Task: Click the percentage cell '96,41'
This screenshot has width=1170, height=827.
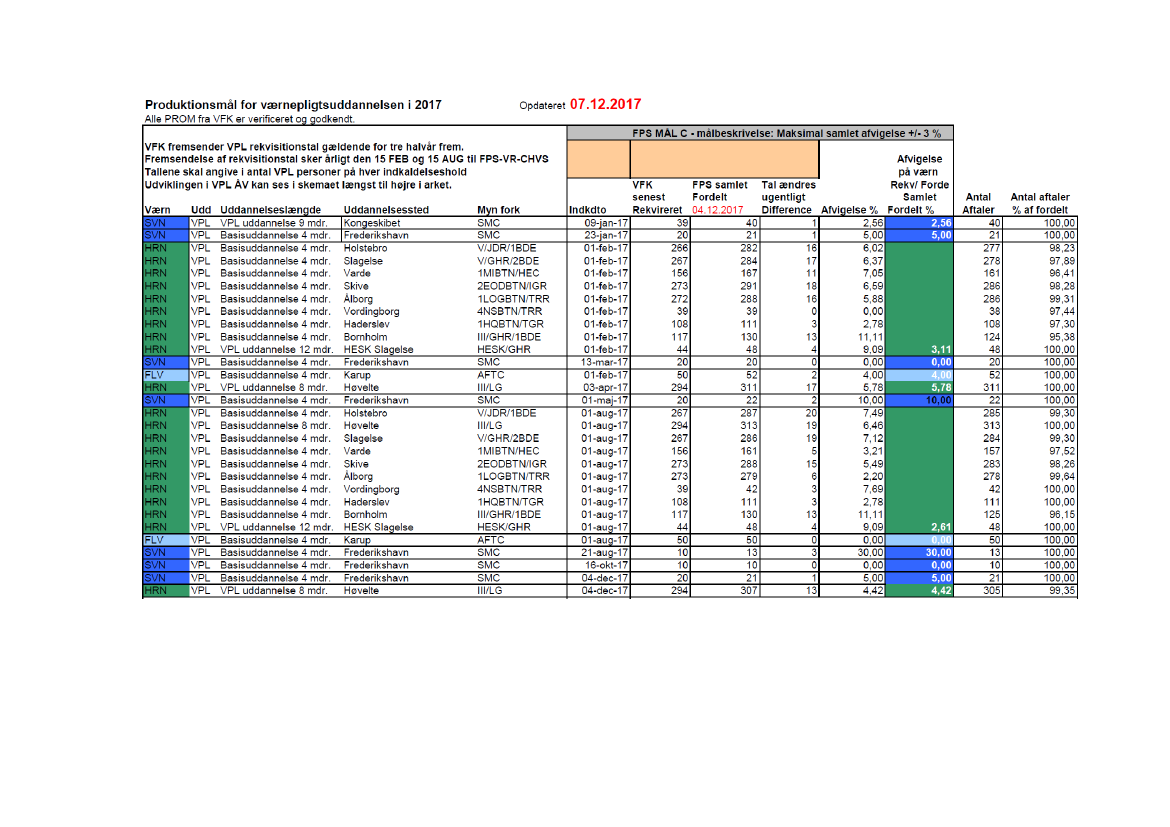Action: point(1062,274)
